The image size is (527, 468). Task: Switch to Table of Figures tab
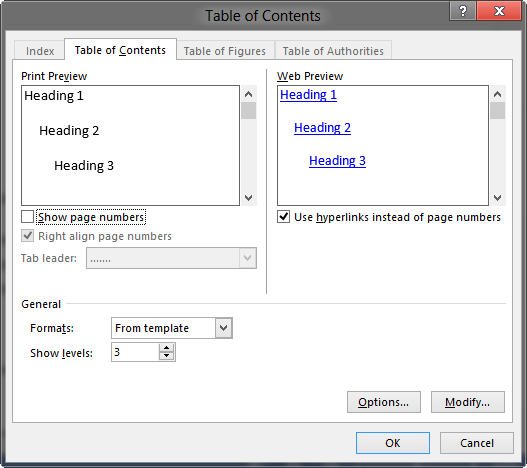[225, 51]
